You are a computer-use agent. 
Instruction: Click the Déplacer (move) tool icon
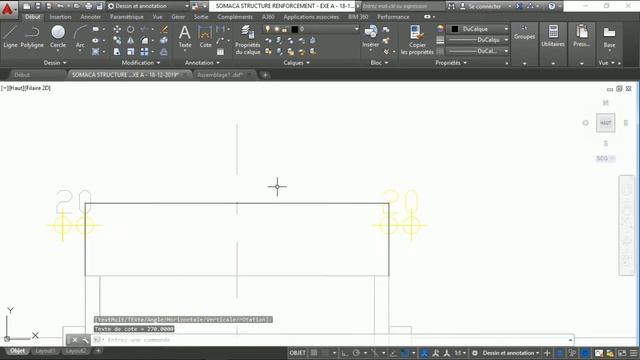[x=117, y=29]
